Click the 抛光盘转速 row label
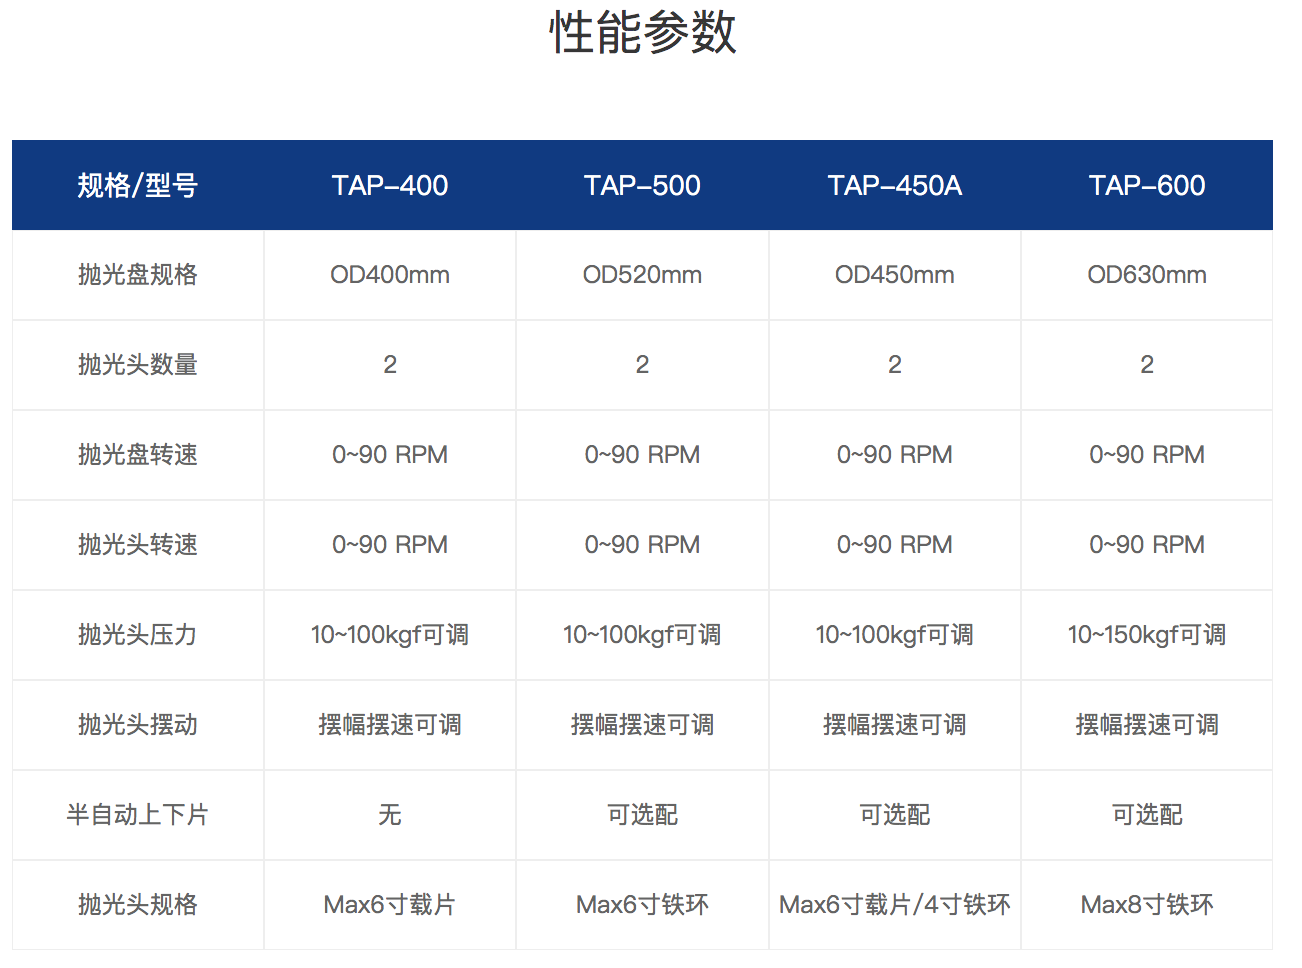1302x968 pixels. pos(138,455)
